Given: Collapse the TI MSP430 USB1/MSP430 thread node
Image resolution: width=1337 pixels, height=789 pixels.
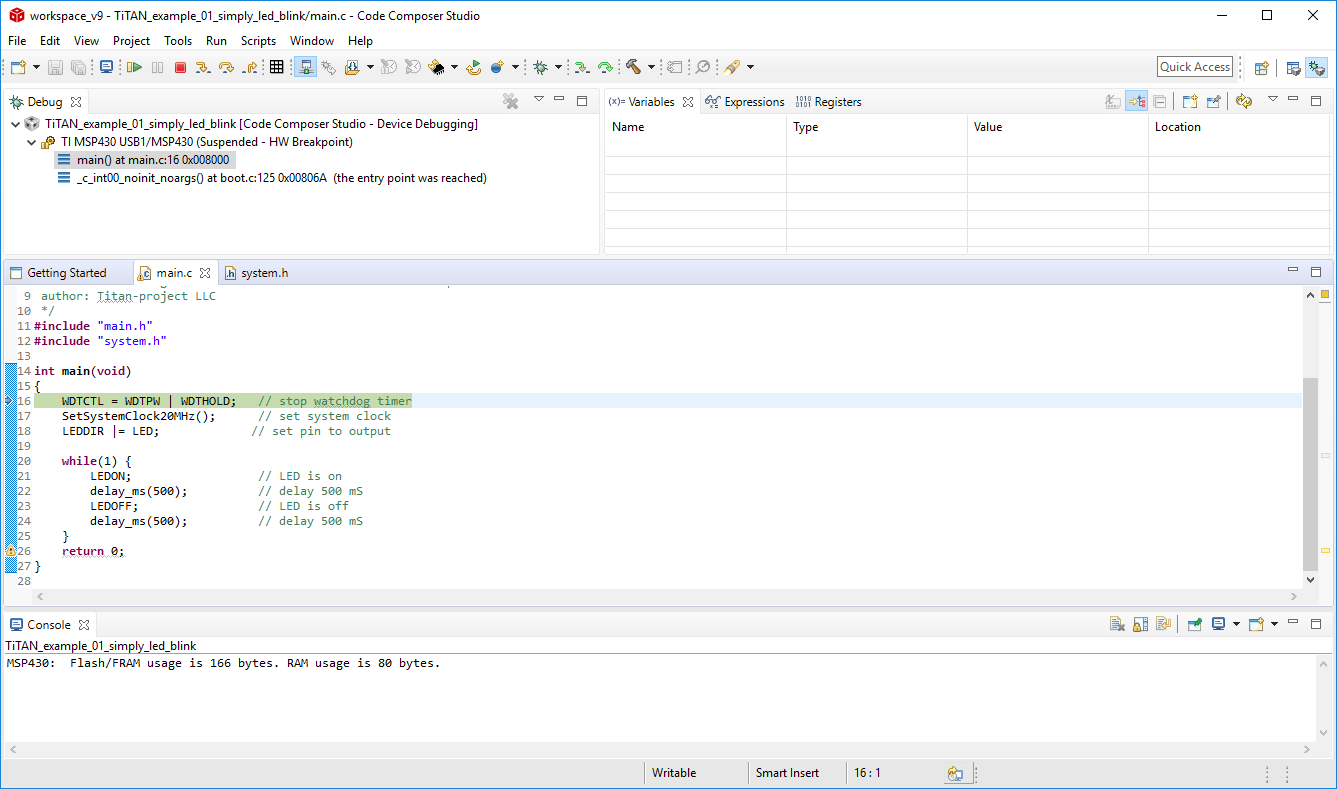Looking at the screenshot, I should click(x=31, y=142).
